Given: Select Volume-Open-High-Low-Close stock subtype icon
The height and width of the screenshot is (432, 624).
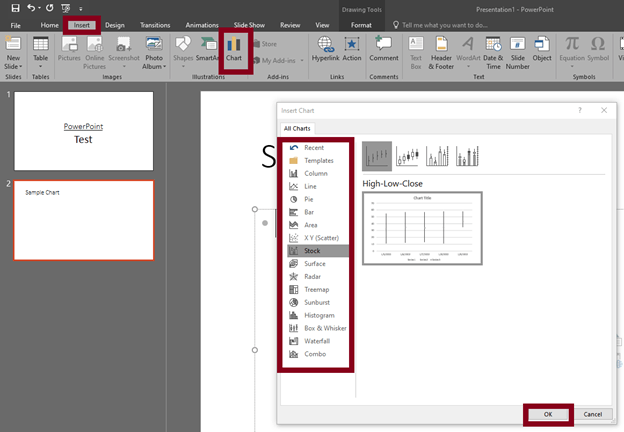Looking at the screenshot, I should coord(467,156).
